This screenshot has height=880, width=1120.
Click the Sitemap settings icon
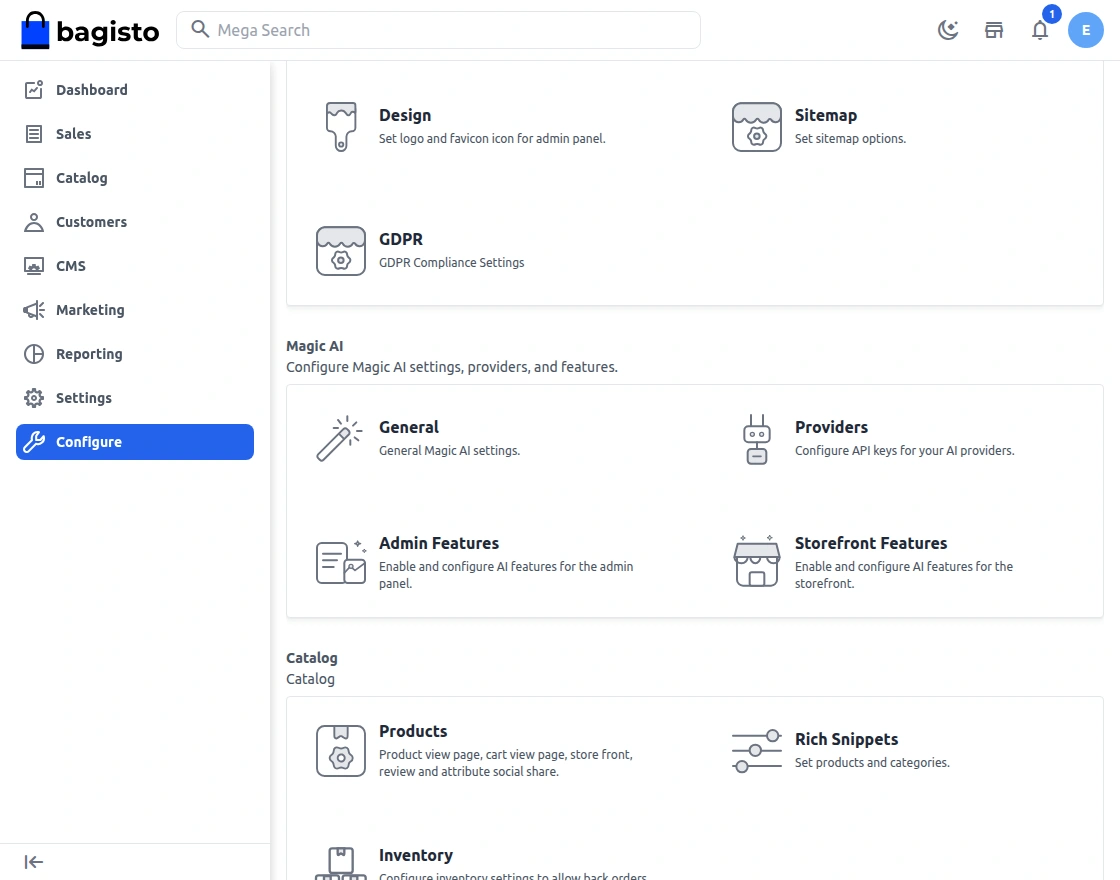(x=756, y=127)
